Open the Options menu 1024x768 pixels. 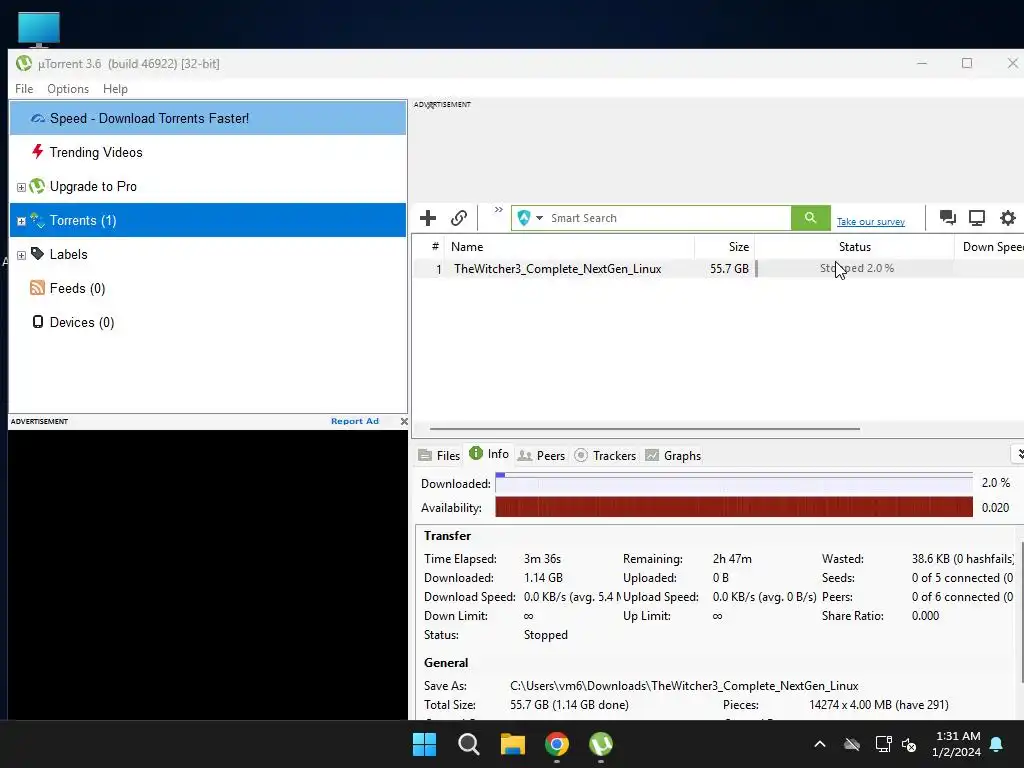(x=68, y=89)
